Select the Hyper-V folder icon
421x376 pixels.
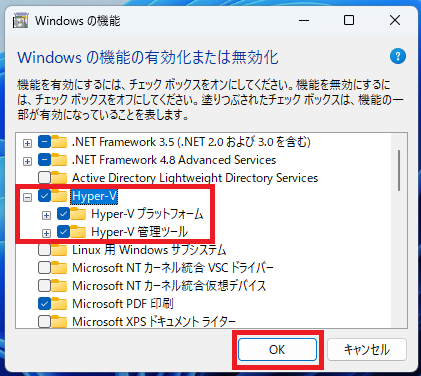(x=59, y=196)
